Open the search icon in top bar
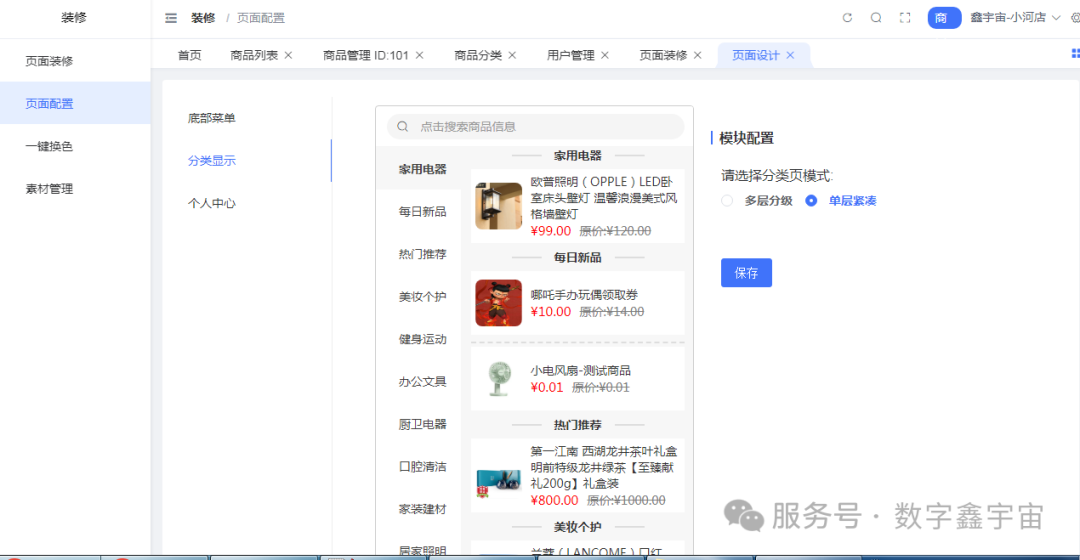 click(x=876, y=18)
